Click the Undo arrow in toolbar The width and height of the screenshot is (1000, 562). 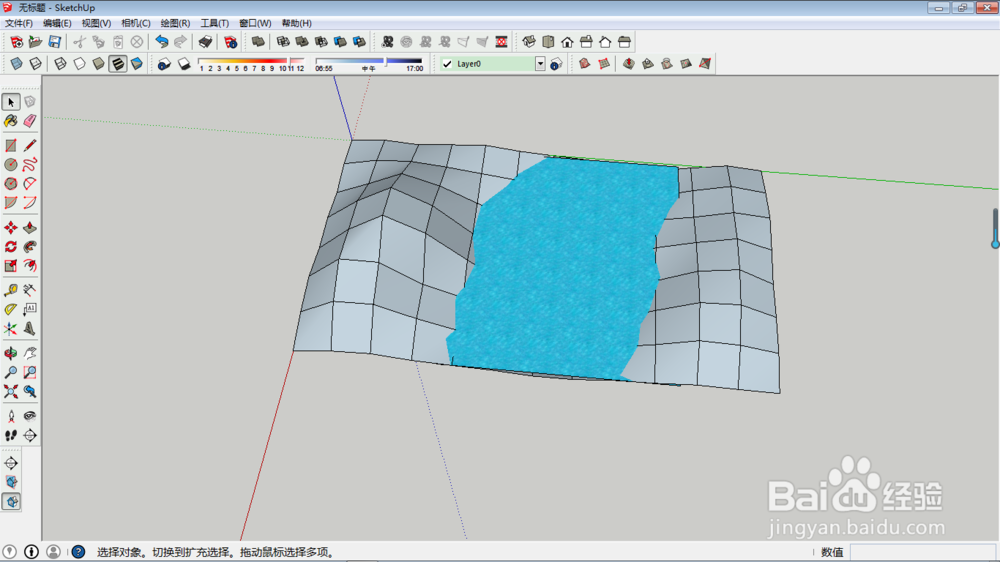(162, 42)
